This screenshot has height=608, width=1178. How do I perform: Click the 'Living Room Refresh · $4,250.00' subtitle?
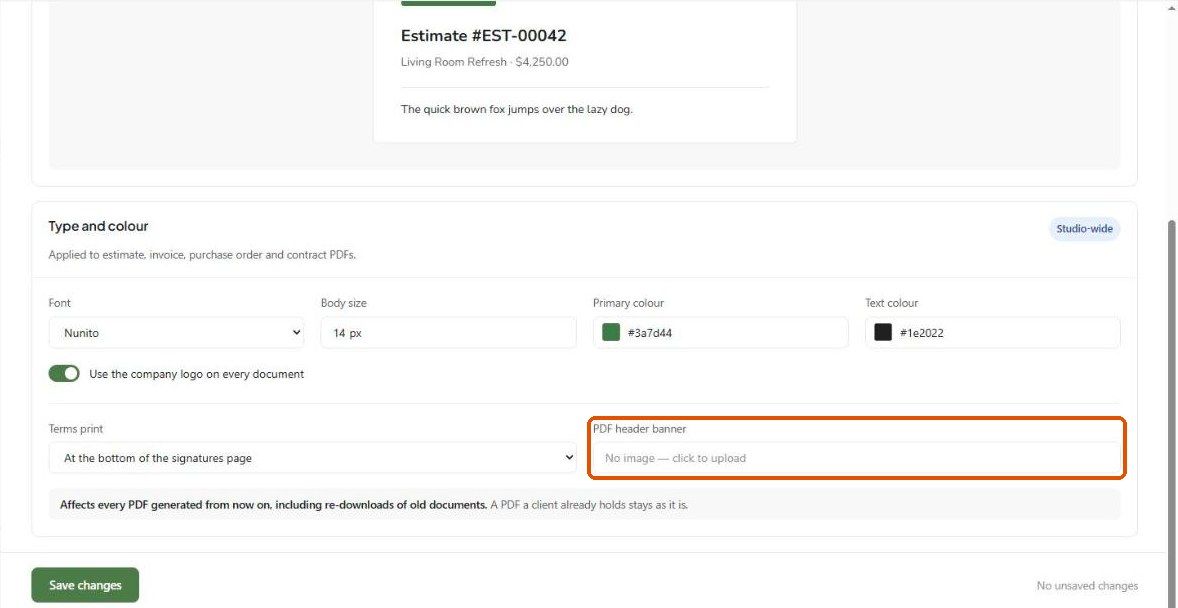tap(485, 62)
